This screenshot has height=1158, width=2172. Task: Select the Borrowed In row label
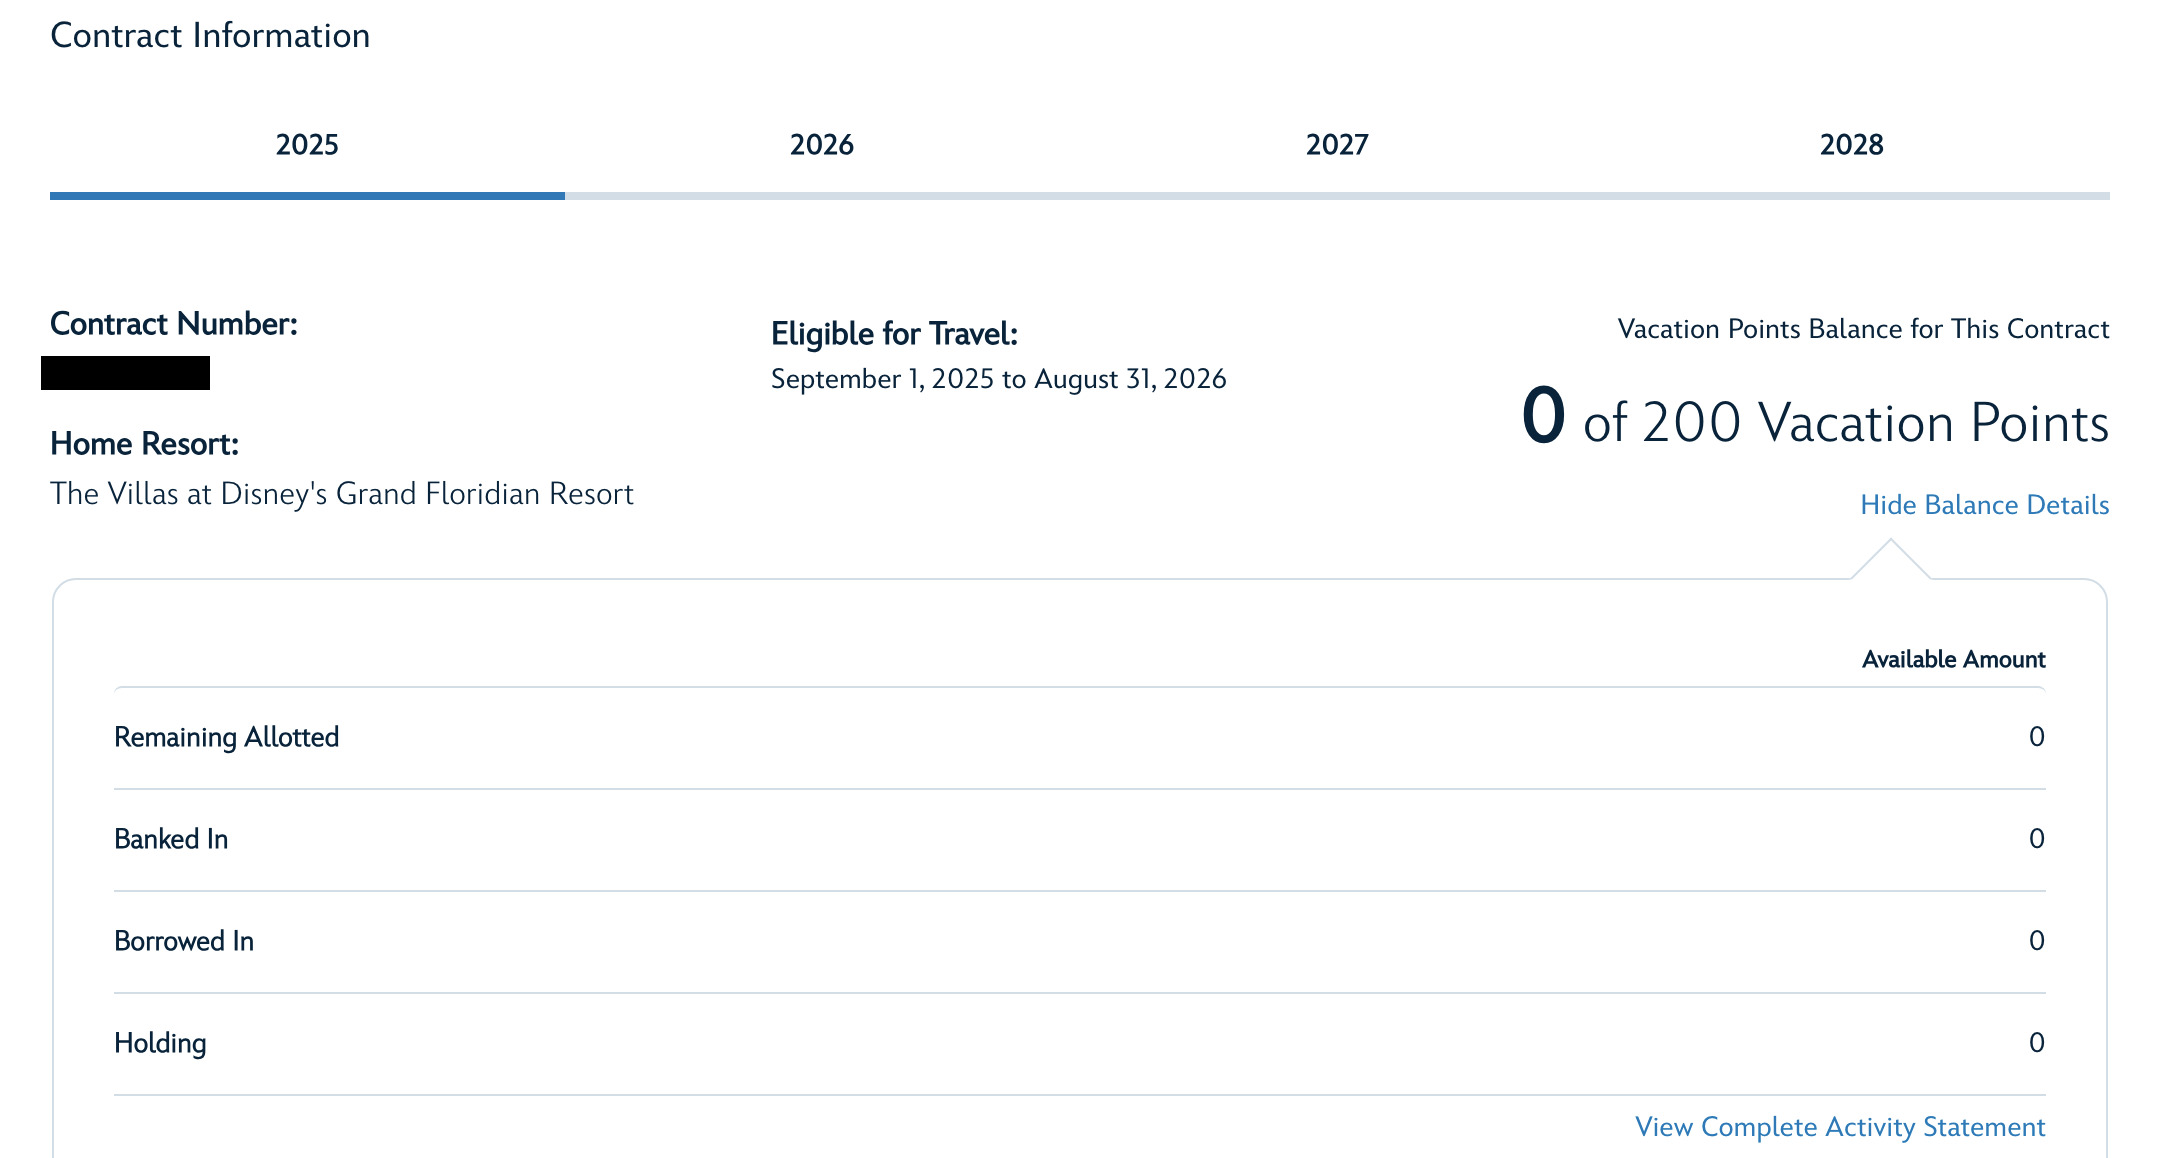184,941
